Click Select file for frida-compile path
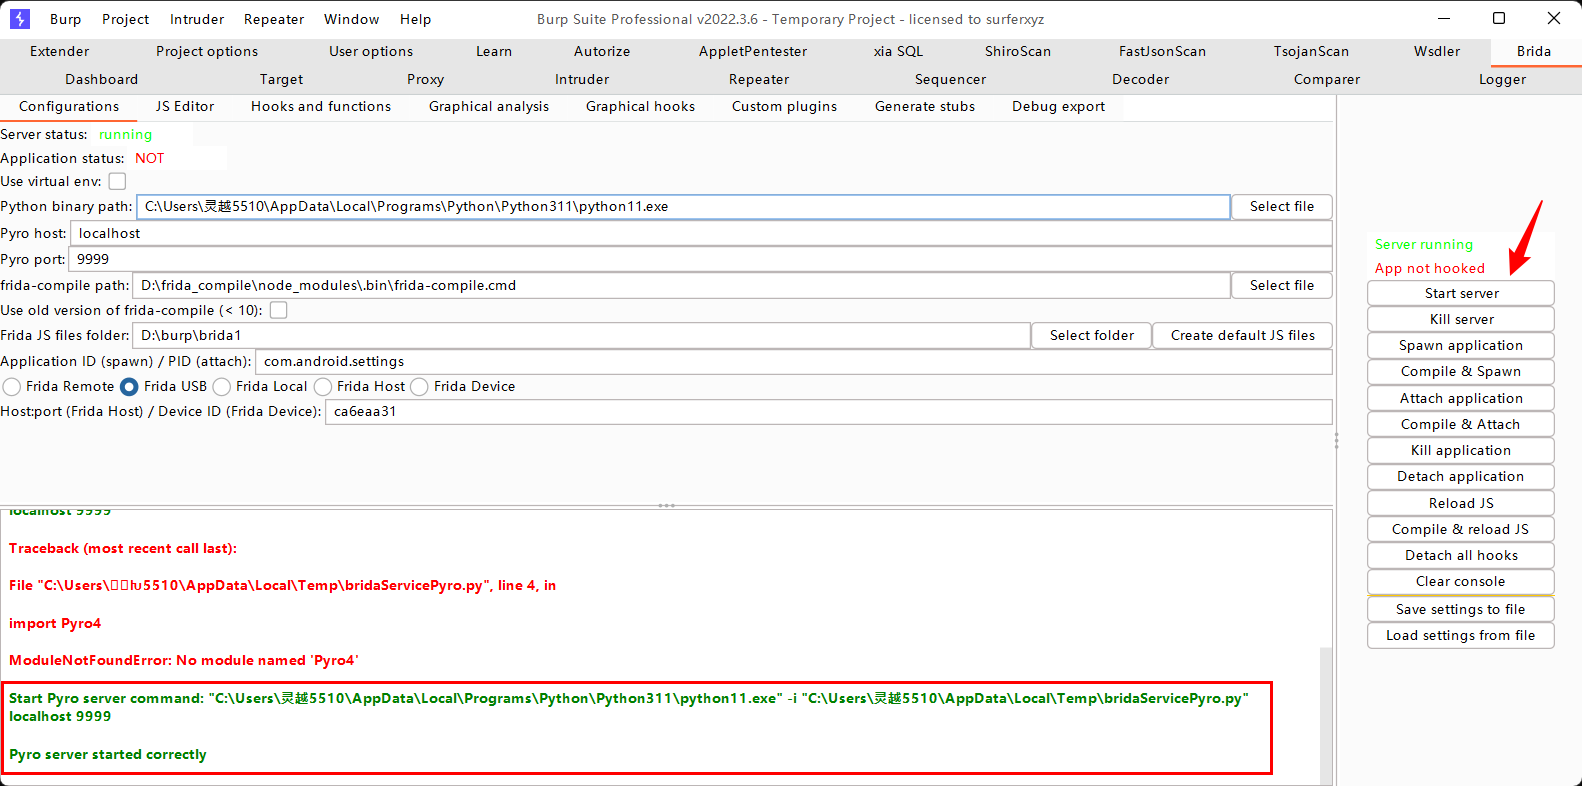This screenshot has height=786, width=1582. tap(1282, 285)
